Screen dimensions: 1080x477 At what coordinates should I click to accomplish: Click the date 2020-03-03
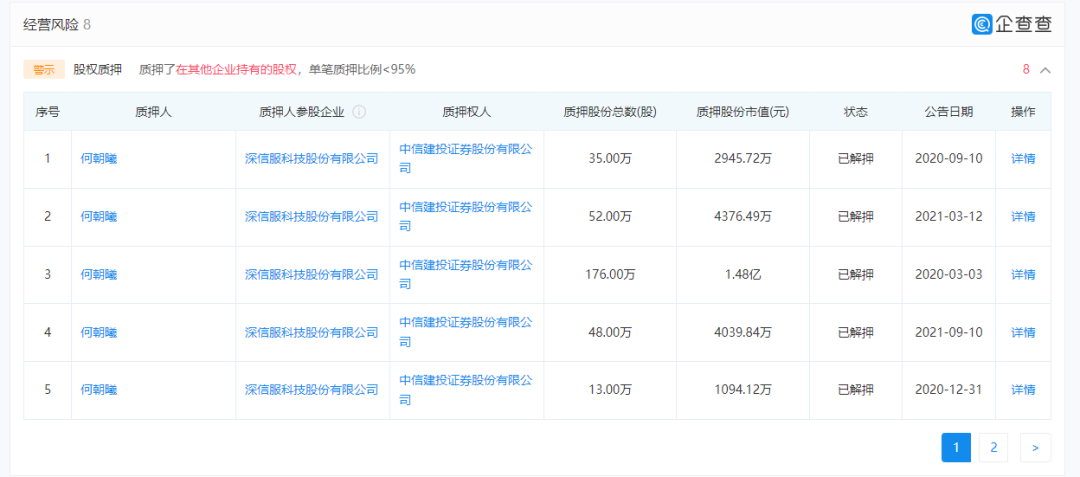pyautogui.click(x=948, y=274)
